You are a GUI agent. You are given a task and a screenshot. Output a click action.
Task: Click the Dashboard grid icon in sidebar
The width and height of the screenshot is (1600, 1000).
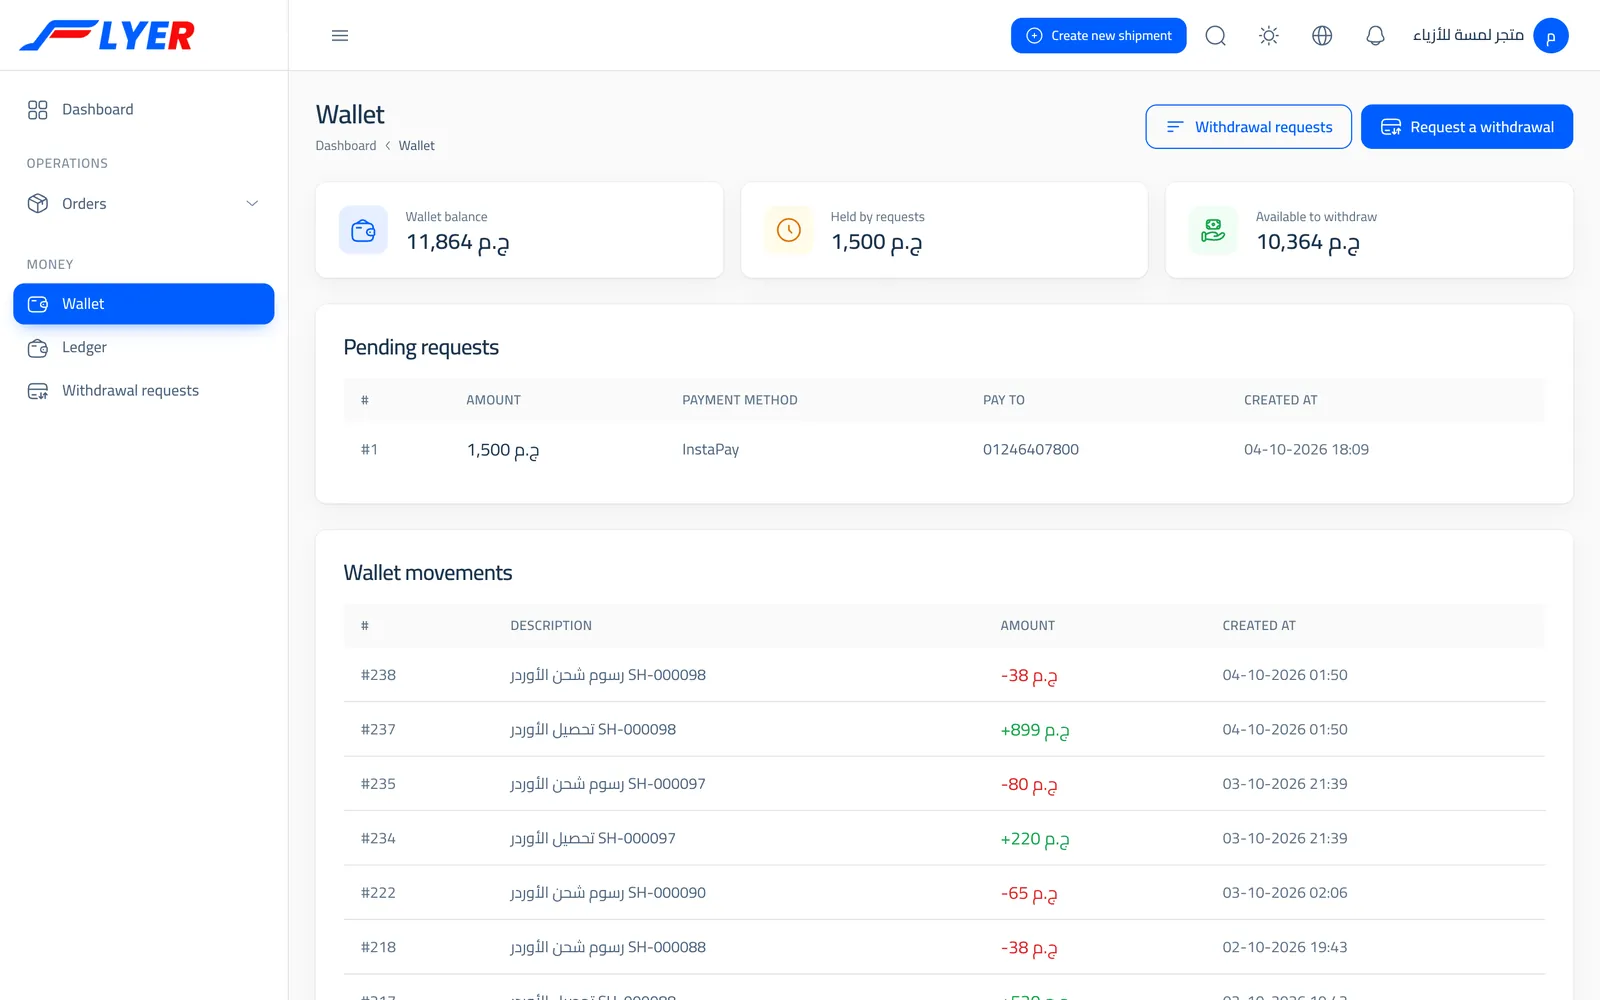pyautogui.click(x=38, y=110)
